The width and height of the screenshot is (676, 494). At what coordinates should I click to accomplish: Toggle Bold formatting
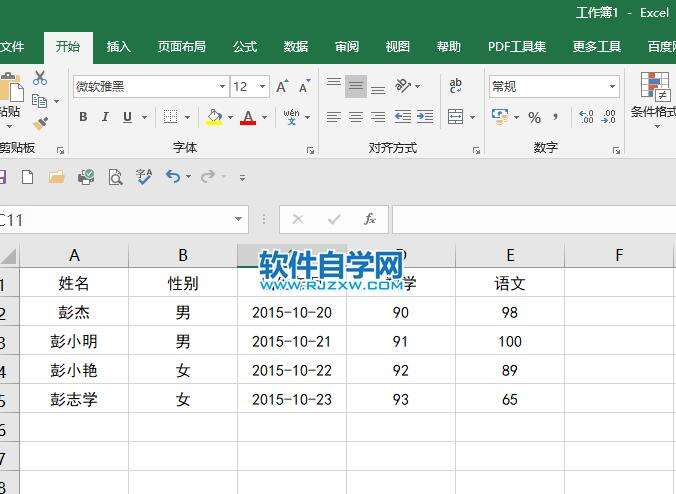[x=83, y=117]
